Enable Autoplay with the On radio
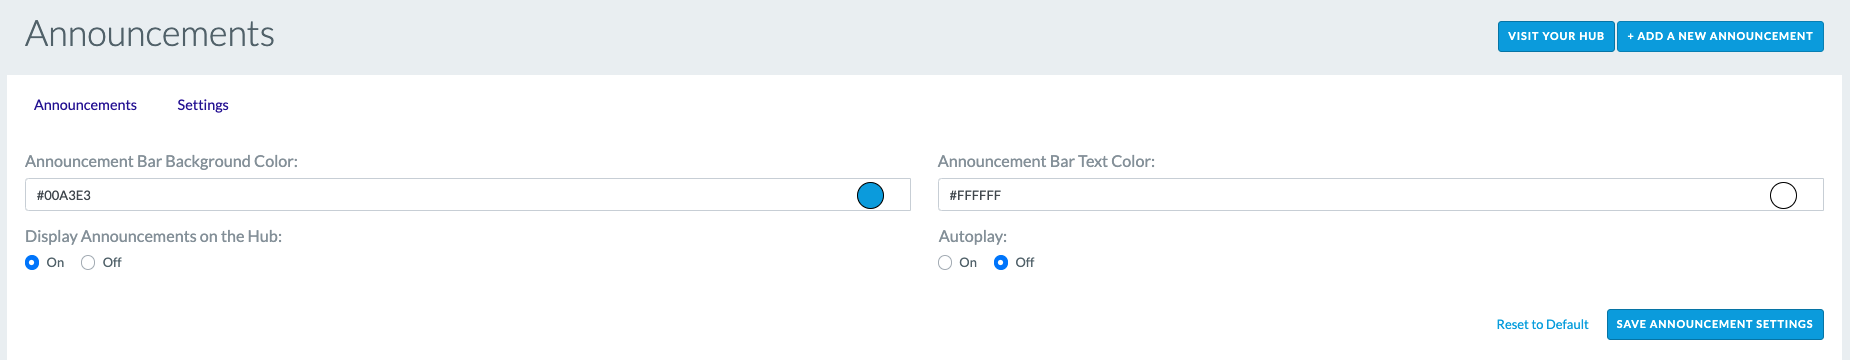The image size is (1850, 360). click(945, 263)
